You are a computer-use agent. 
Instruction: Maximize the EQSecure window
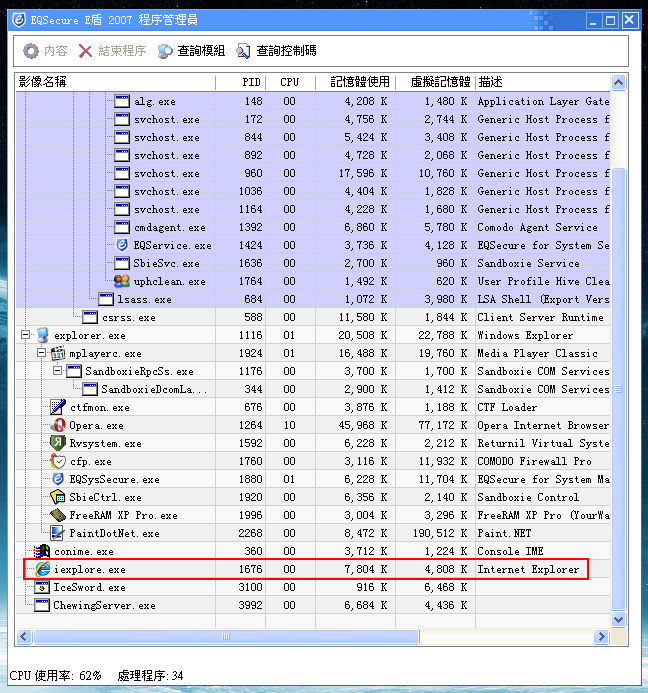(x=610, y=20)
